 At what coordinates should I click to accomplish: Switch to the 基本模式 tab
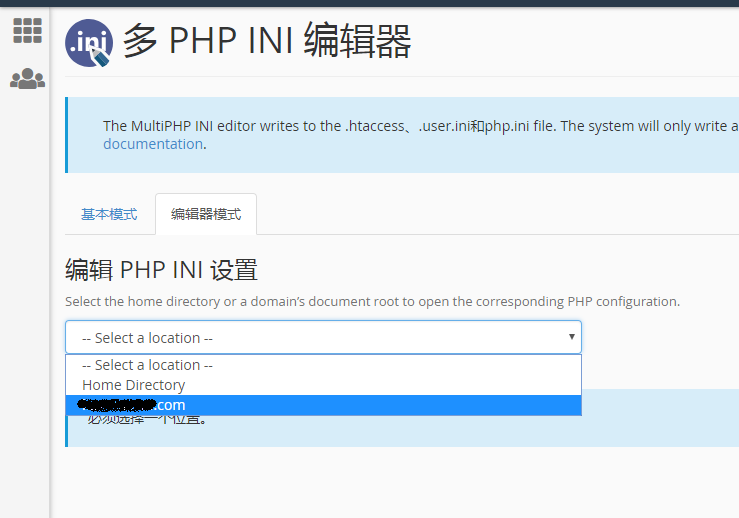click(x=109, y=214)
